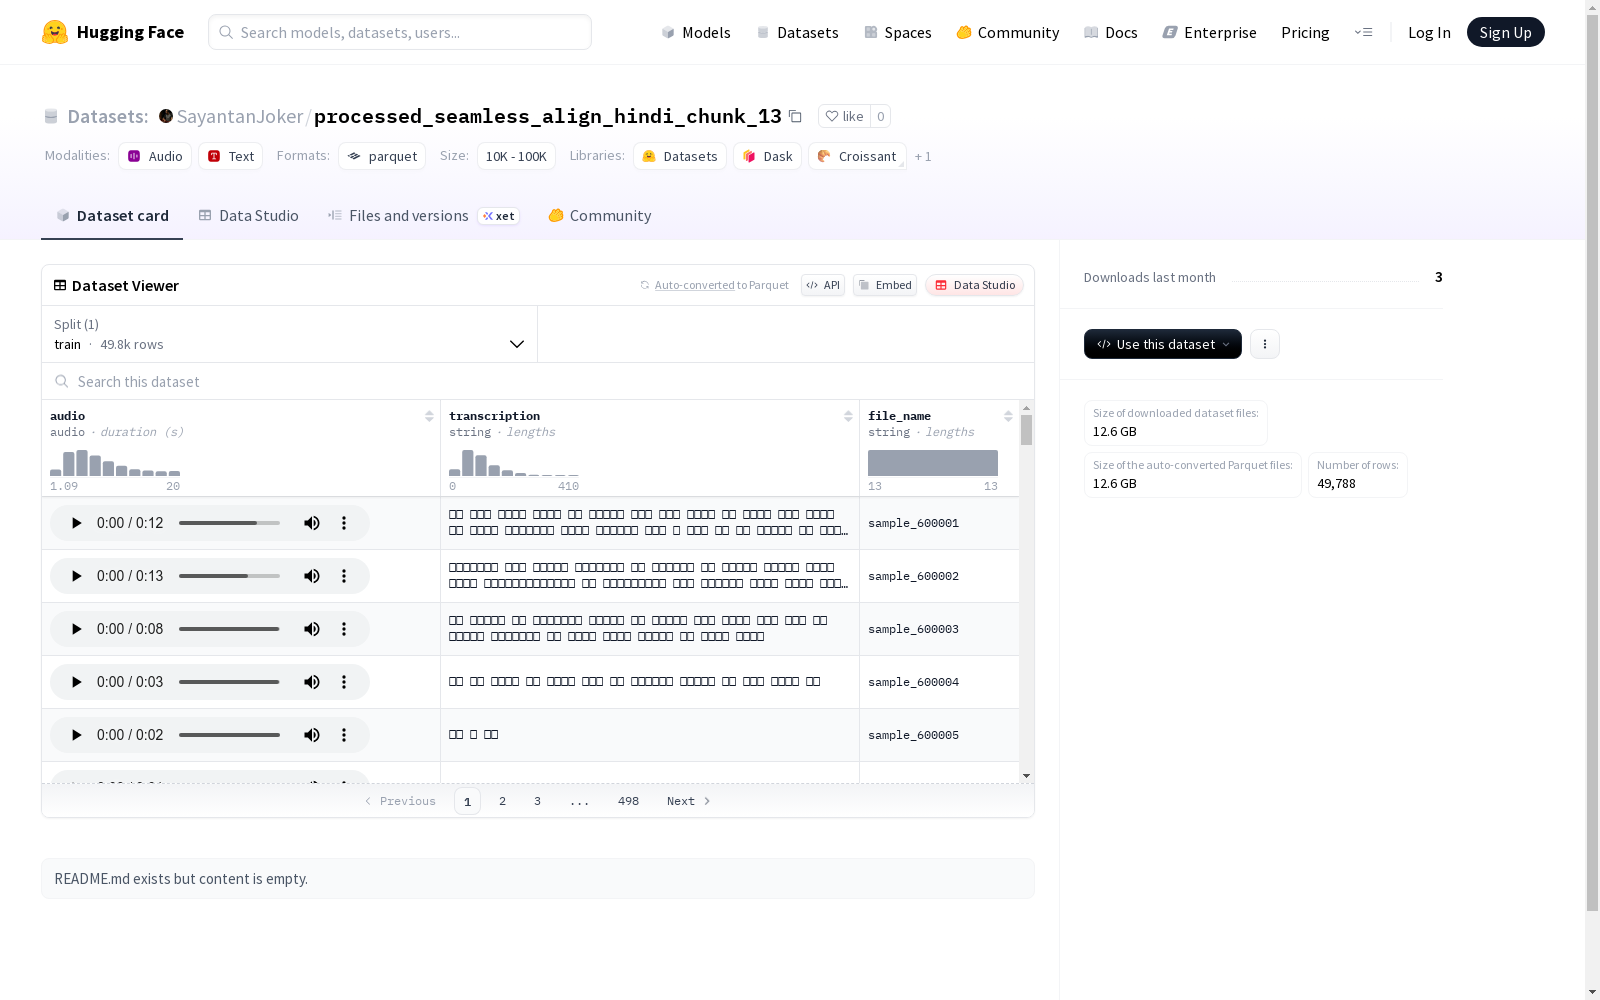Image resolution: width=1600 pixels, height=1000 pixels.
Task: Mute audio in sample_600004 row
Action: click(312, 682)
